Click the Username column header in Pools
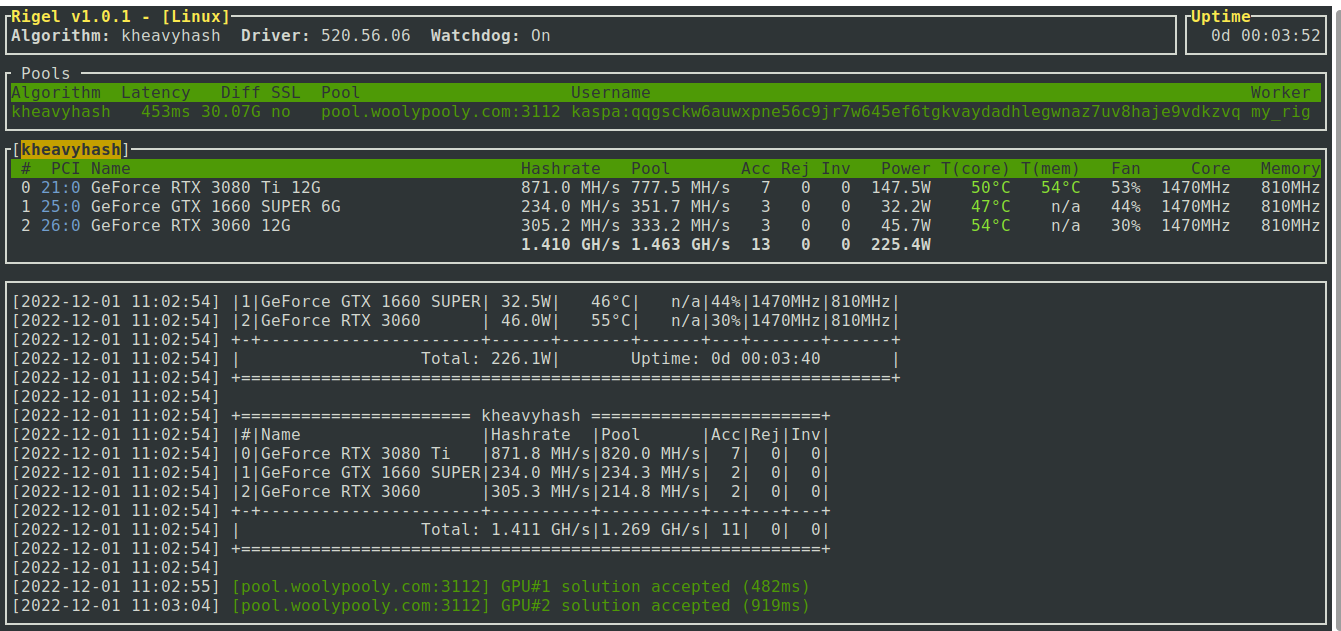1341x631 pixels. click(611, 92)
